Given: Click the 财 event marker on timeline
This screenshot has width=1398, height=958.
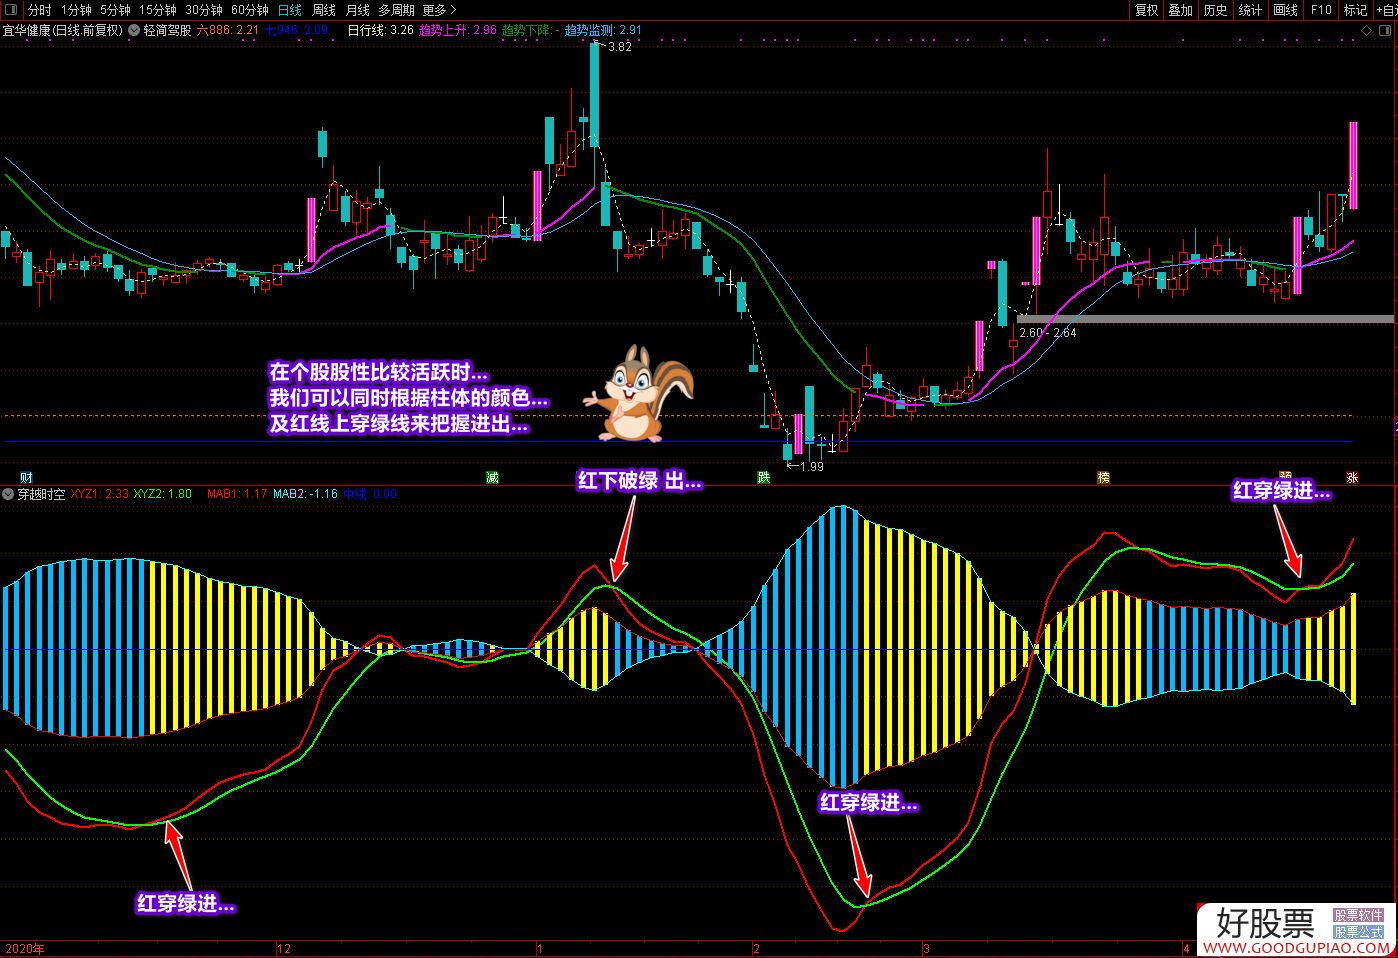Looking at the screenshot, I should tap(27, 478).
